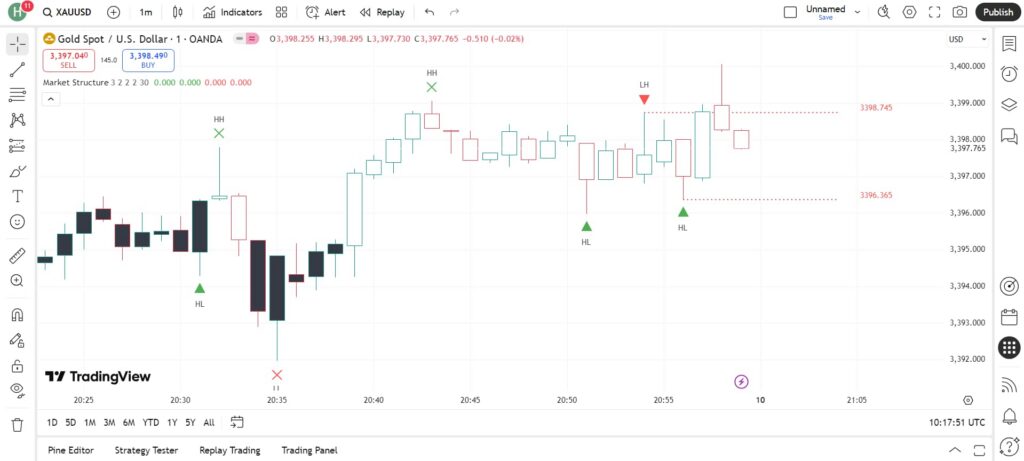The height and width of the screenshot is (461, 1024).
Task: Open the Indicators dialog
Action: point(232,12)
